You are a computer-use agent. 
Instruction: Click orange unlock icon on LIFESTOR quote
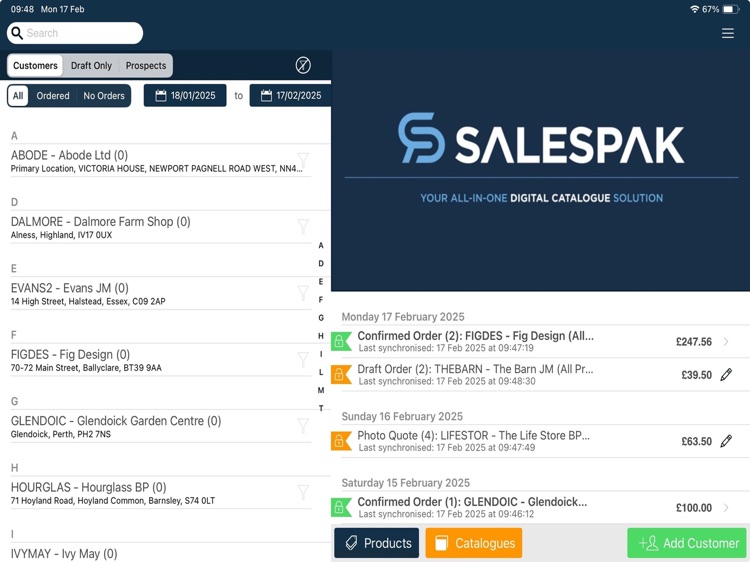point(341,441)
